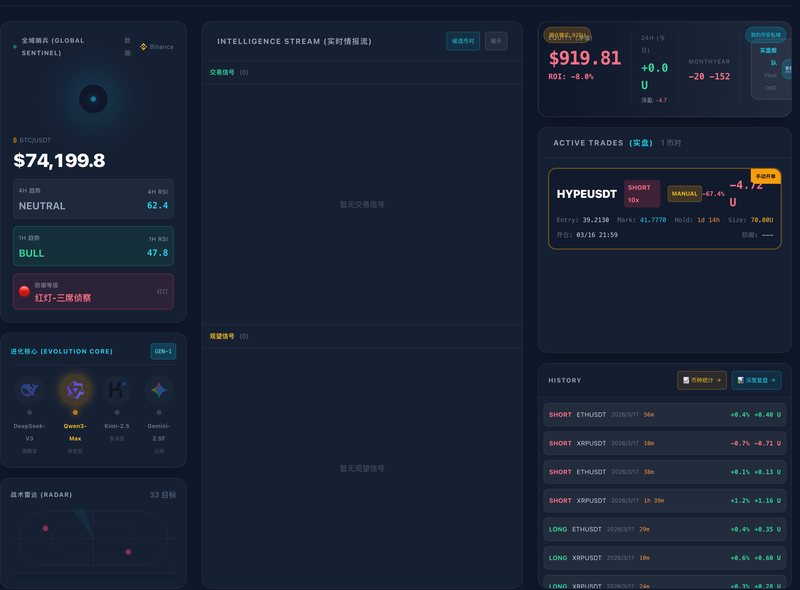Screen dimensions: 800x590
Task: Click the $919.81 equity value
Action: coord(585,58)
